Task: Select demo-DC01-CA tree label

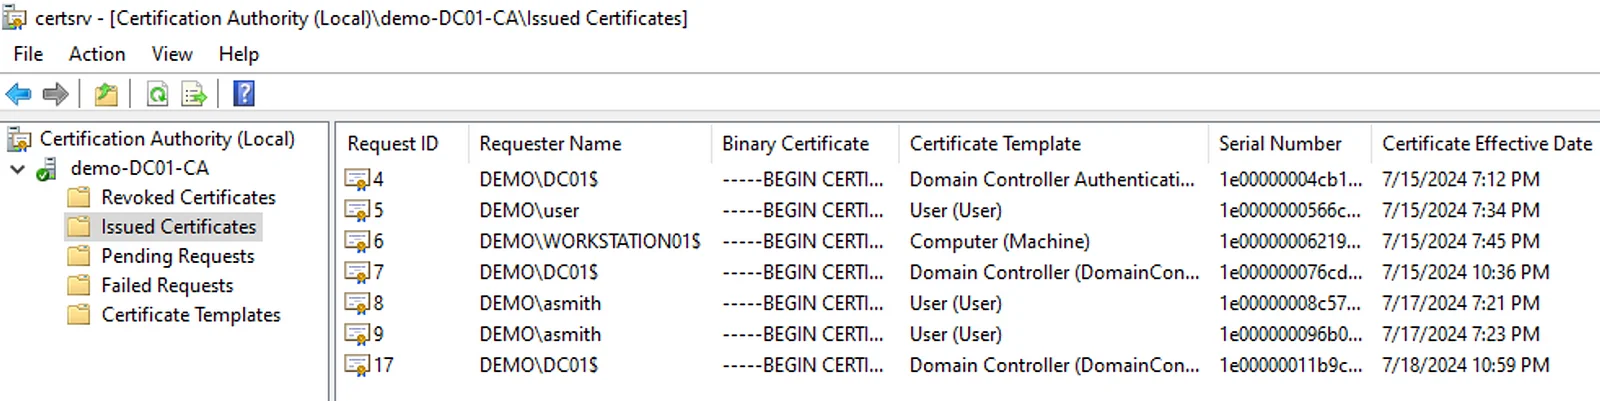Action: (140, 168)
